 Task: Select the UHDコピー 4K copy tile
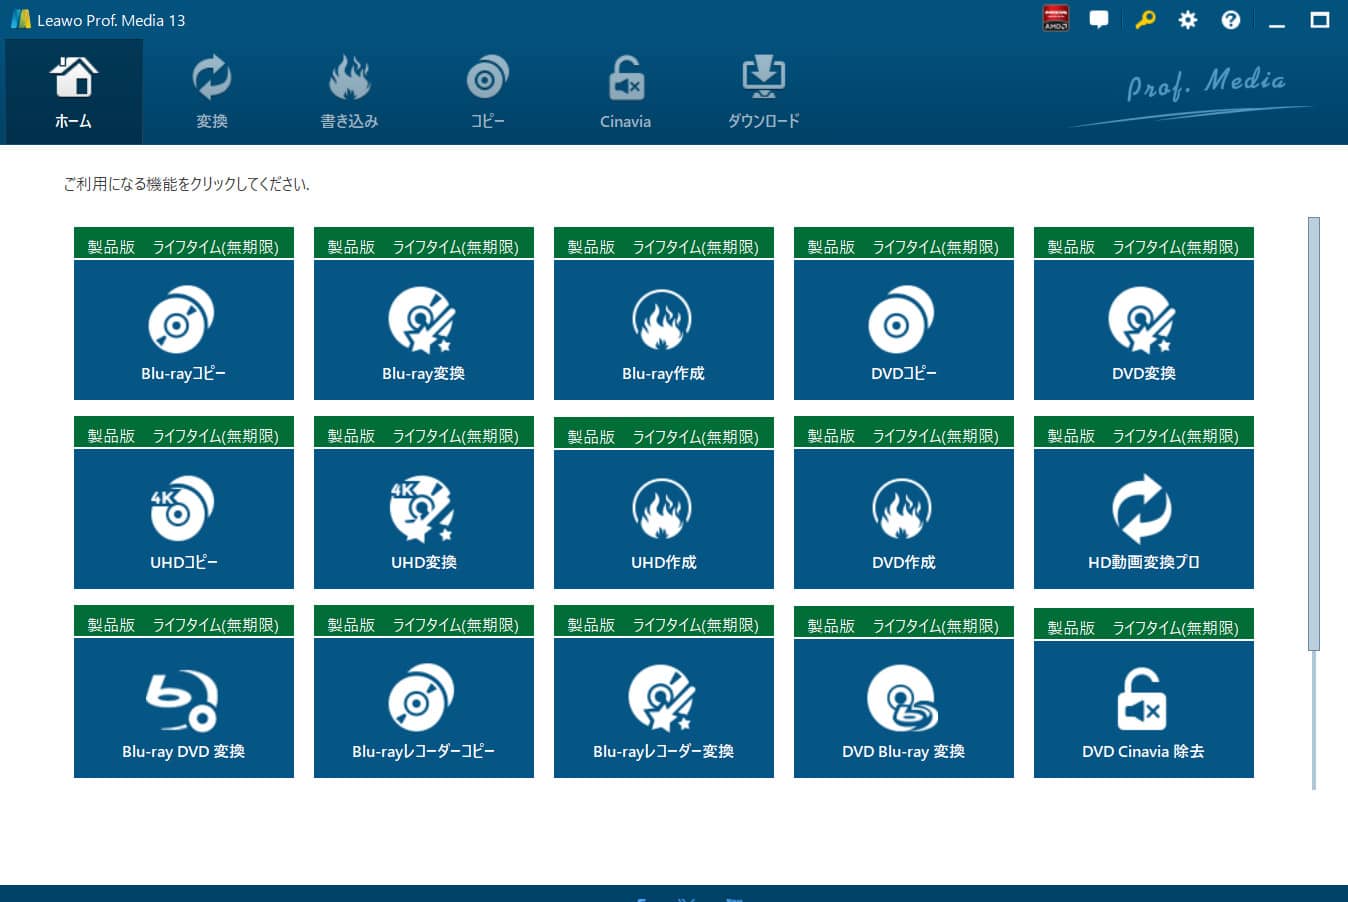point(183,519)
